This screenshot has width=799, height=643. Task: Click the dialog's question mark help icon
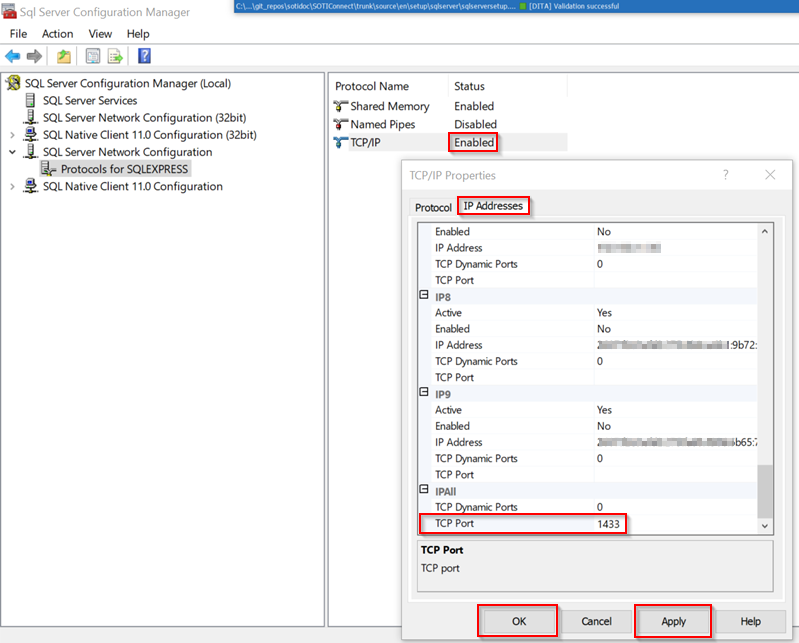click(726, 175)
